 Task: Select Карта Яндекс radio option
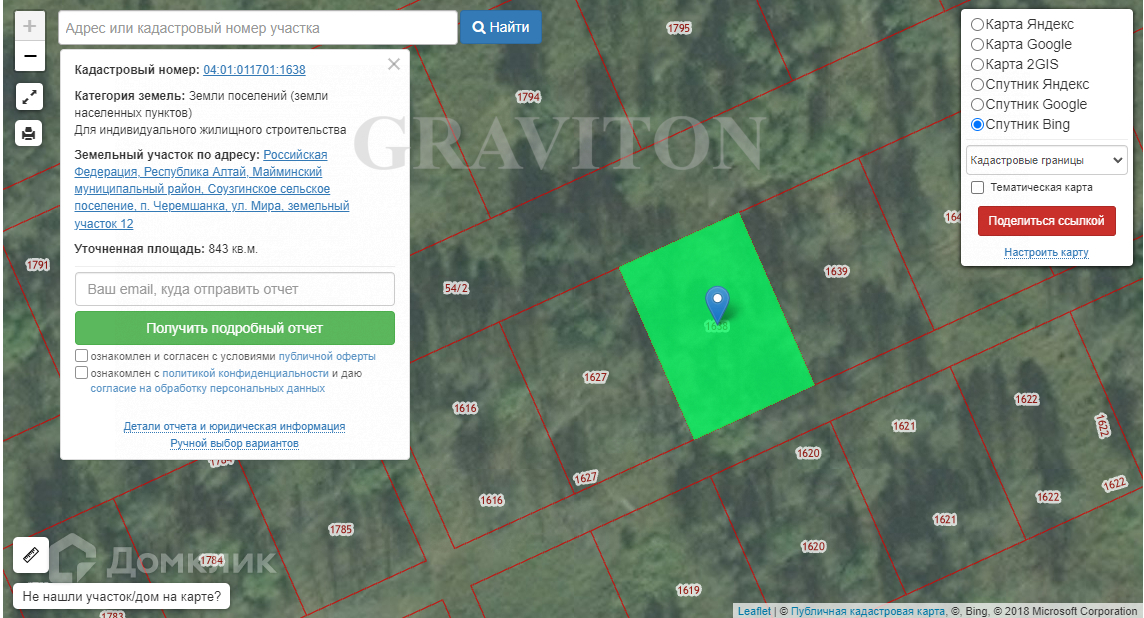978,24
